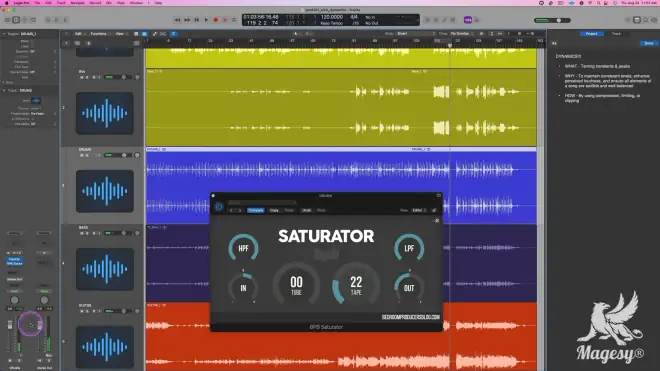Screen dimensions: 660x371
Task: Open the Window menu
Action: click(x=136, y=3)
